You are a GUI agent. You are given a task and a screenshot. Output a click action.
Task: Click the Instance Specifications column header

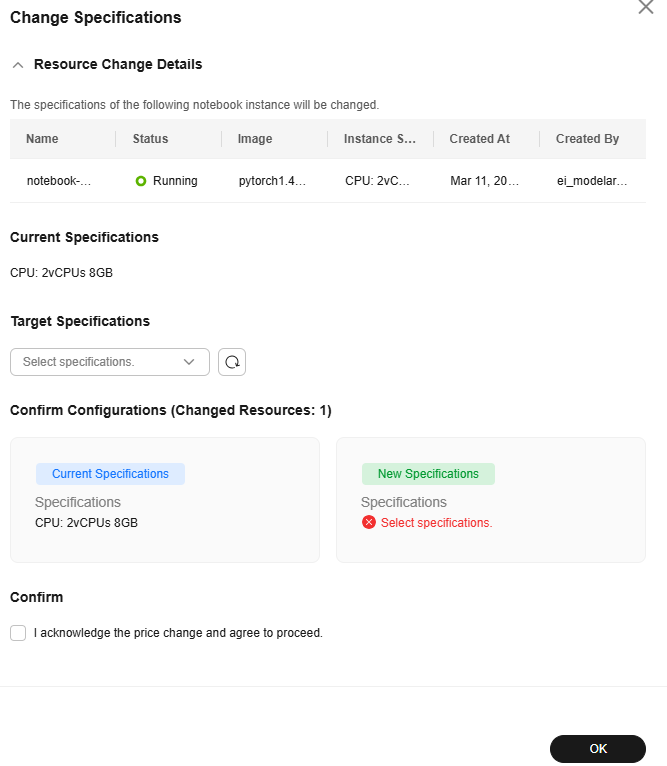click(x=380, y=139)
